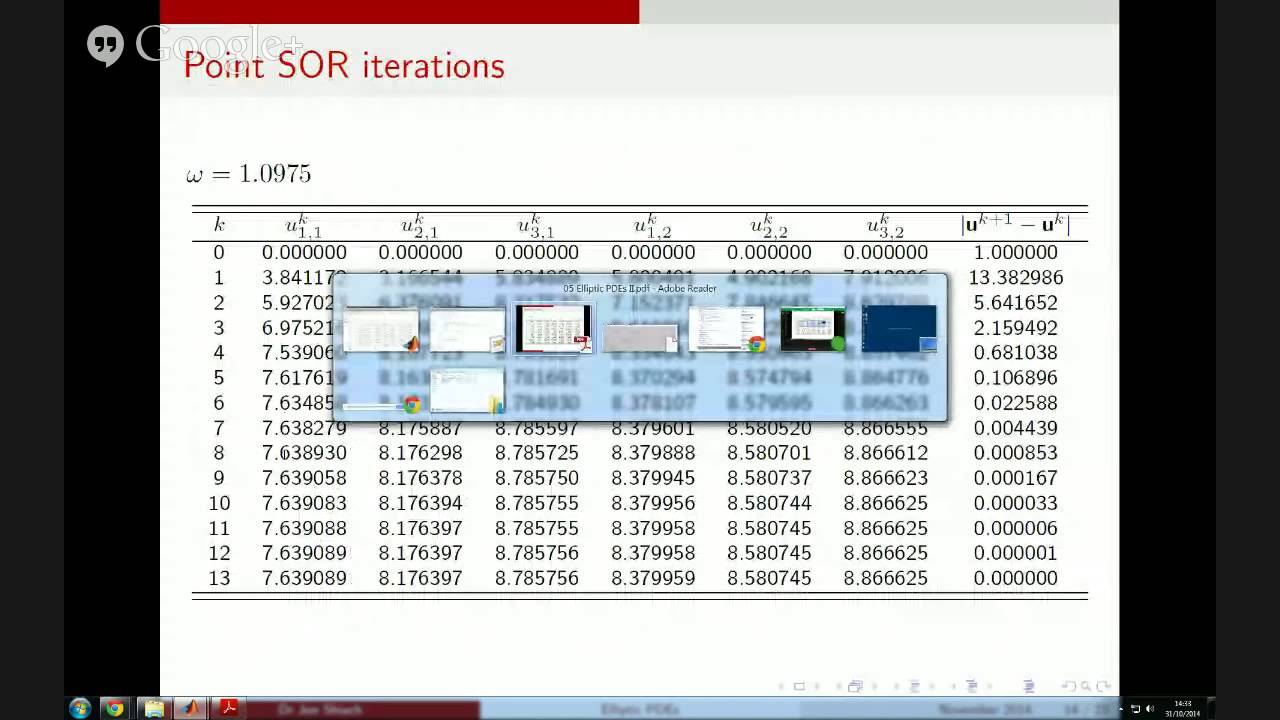1280x720 pixels.
Task: Click the value 8.176298
Action: pyautogui.click(x=420, y=453)
